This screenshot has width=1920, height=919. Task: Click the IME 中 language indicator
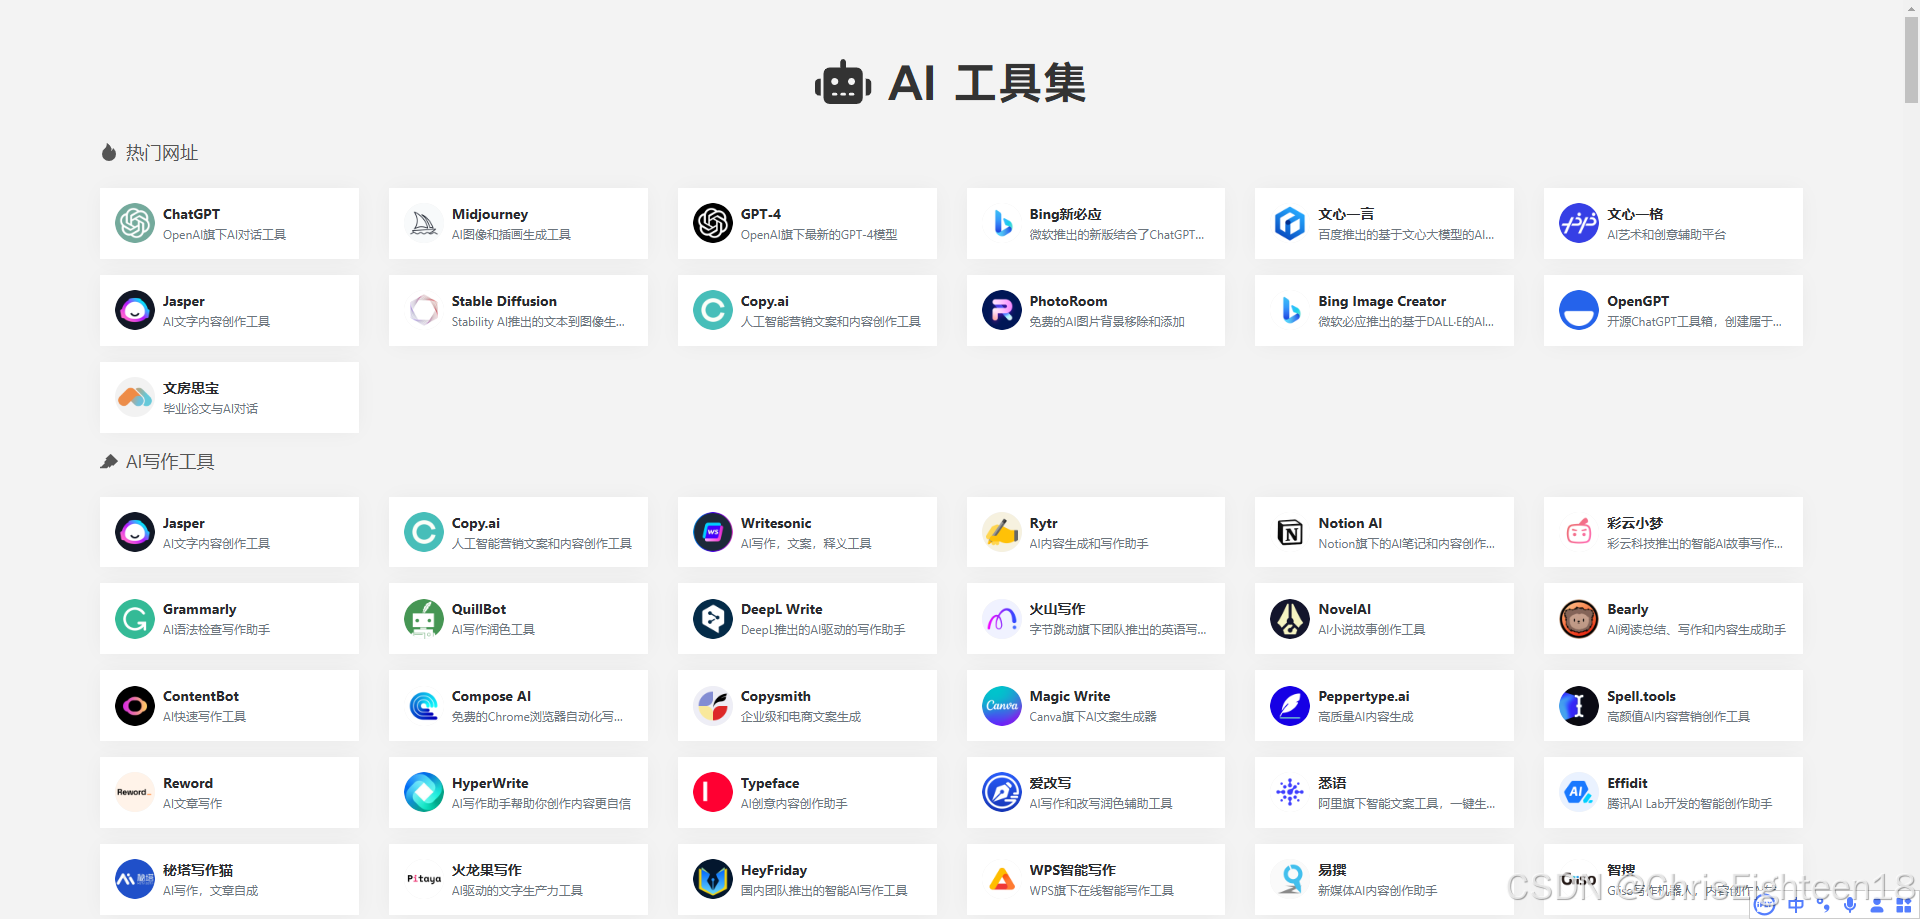pos(1797,905)
